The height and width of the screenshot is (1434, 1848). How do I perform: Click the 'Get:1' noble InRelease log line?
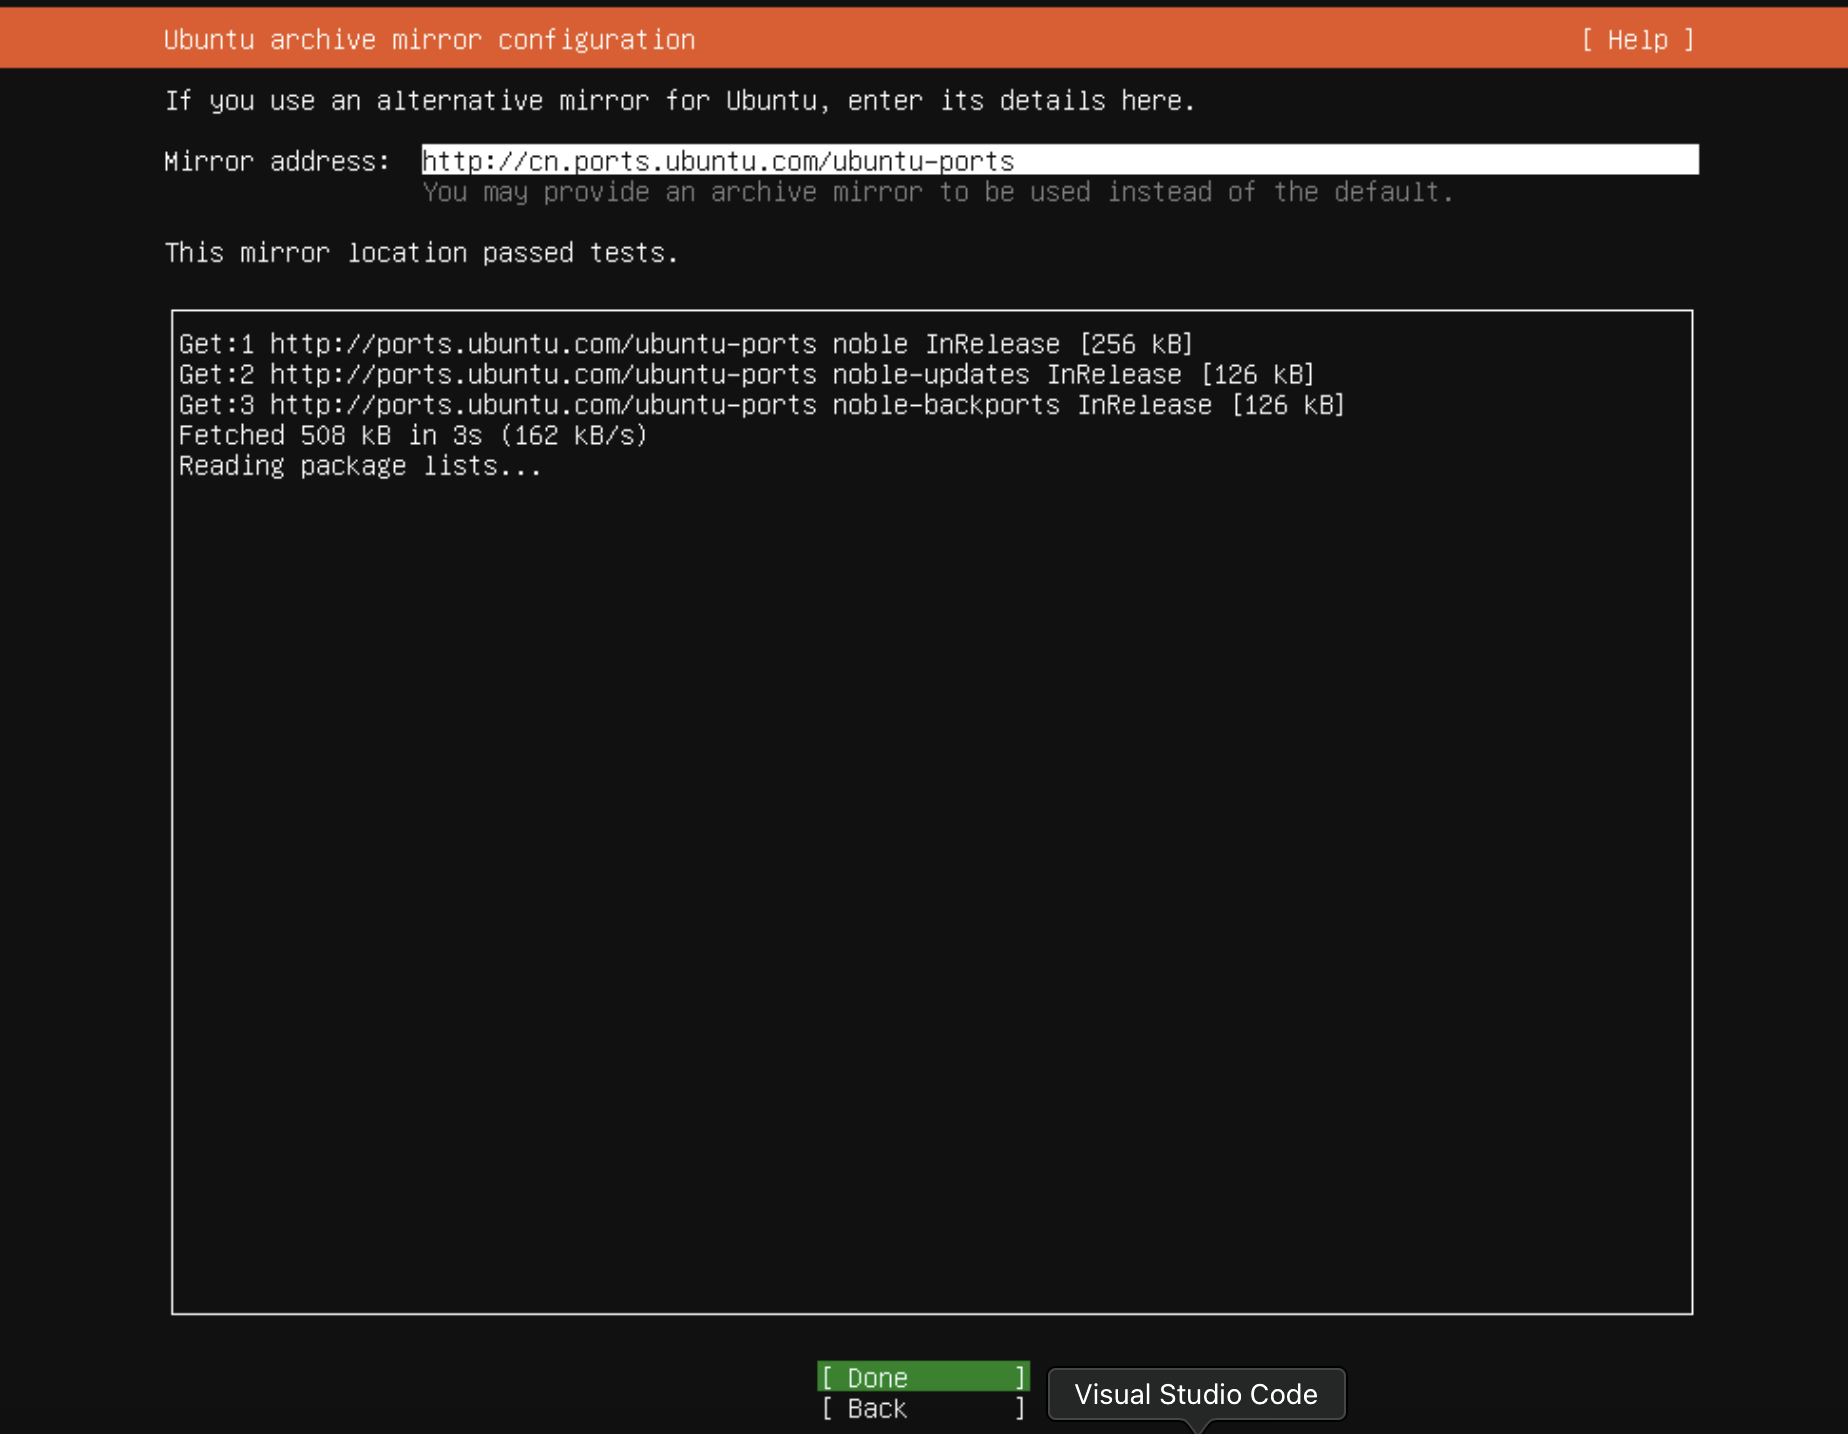[686, 344]
